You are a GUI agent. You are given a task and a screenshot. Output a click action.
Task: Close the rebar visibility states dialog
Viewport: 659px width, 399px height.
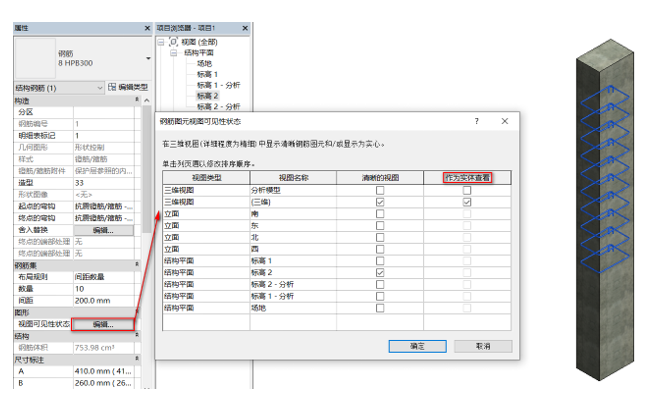click(505, 121)
